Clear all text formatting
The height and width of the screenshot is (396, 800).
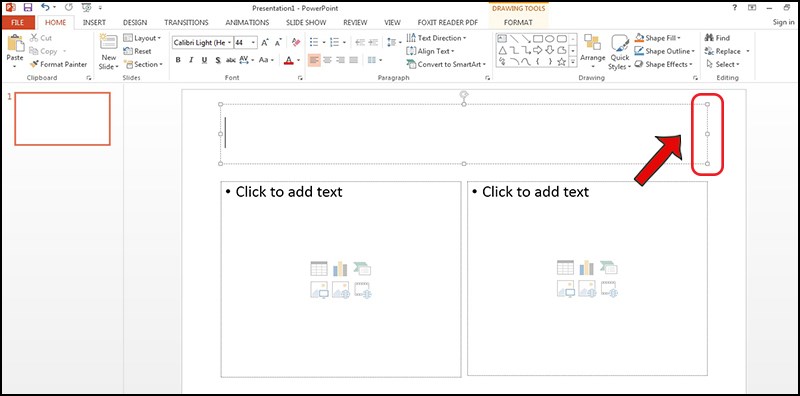point(295,43)
